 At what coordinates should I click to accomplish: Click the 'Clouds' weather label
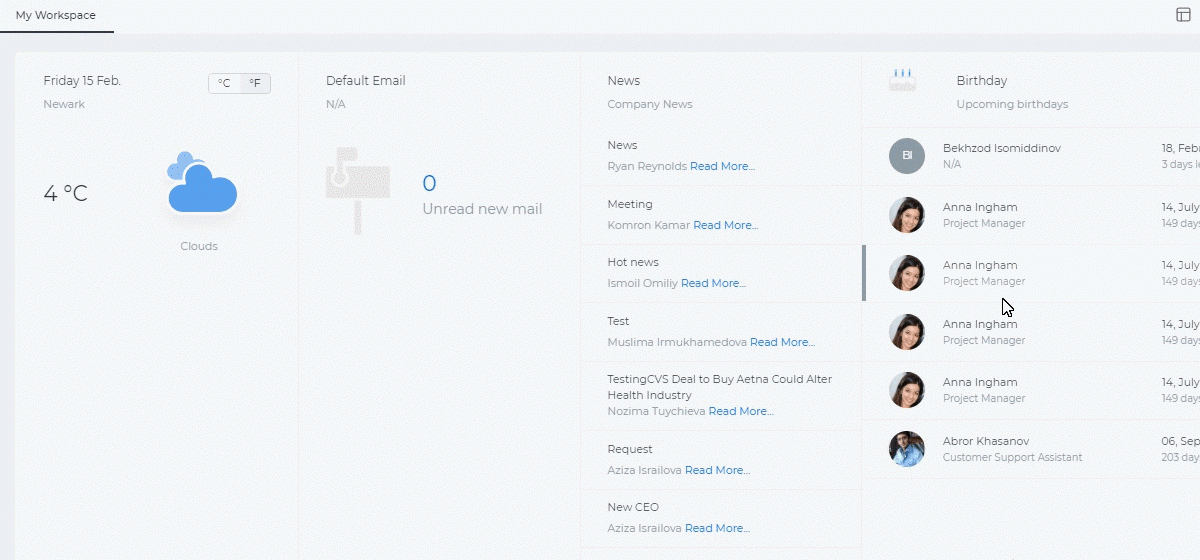pos(199,246)
